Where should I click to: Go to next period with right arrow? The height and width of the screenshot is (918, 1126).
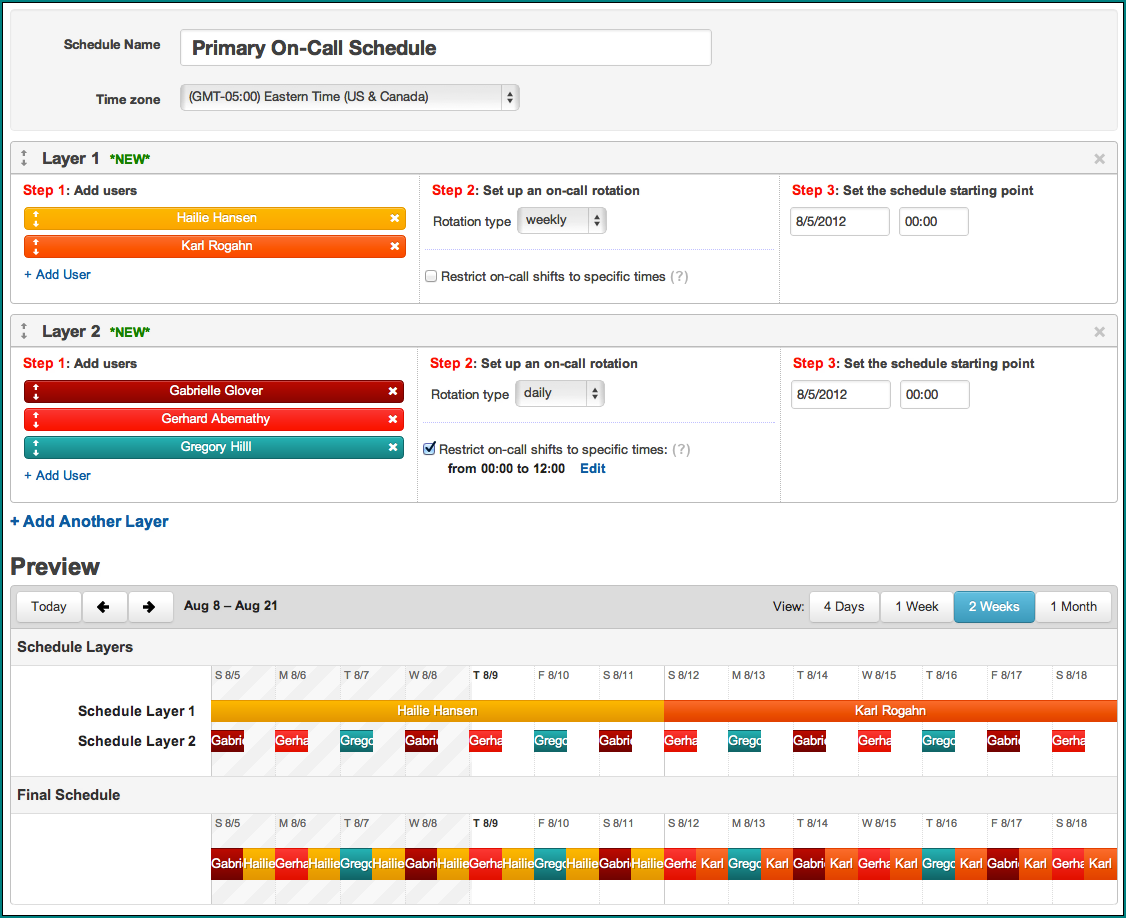coord(149,607)
